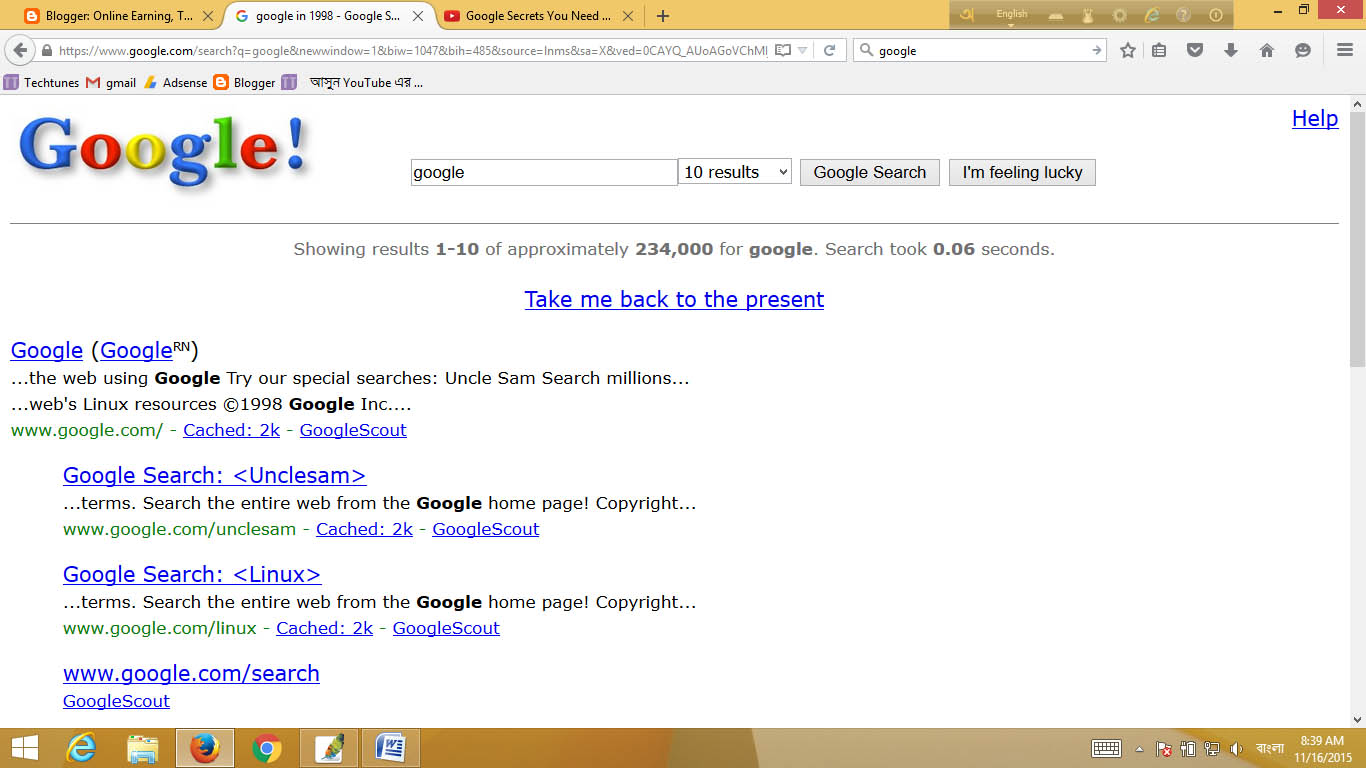The height and width of the screenshot is (768, 1366).
Task: Bookmark this page with the star icon
Action: pos(1128,50)
